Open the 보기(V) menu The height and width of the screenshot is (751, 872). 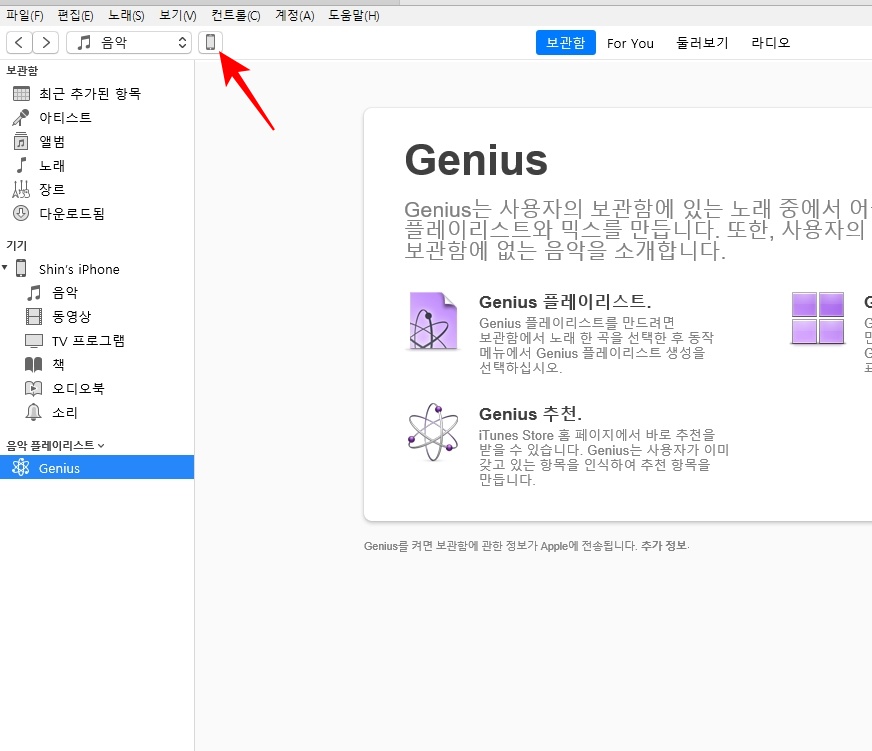(x=177, y=15)
